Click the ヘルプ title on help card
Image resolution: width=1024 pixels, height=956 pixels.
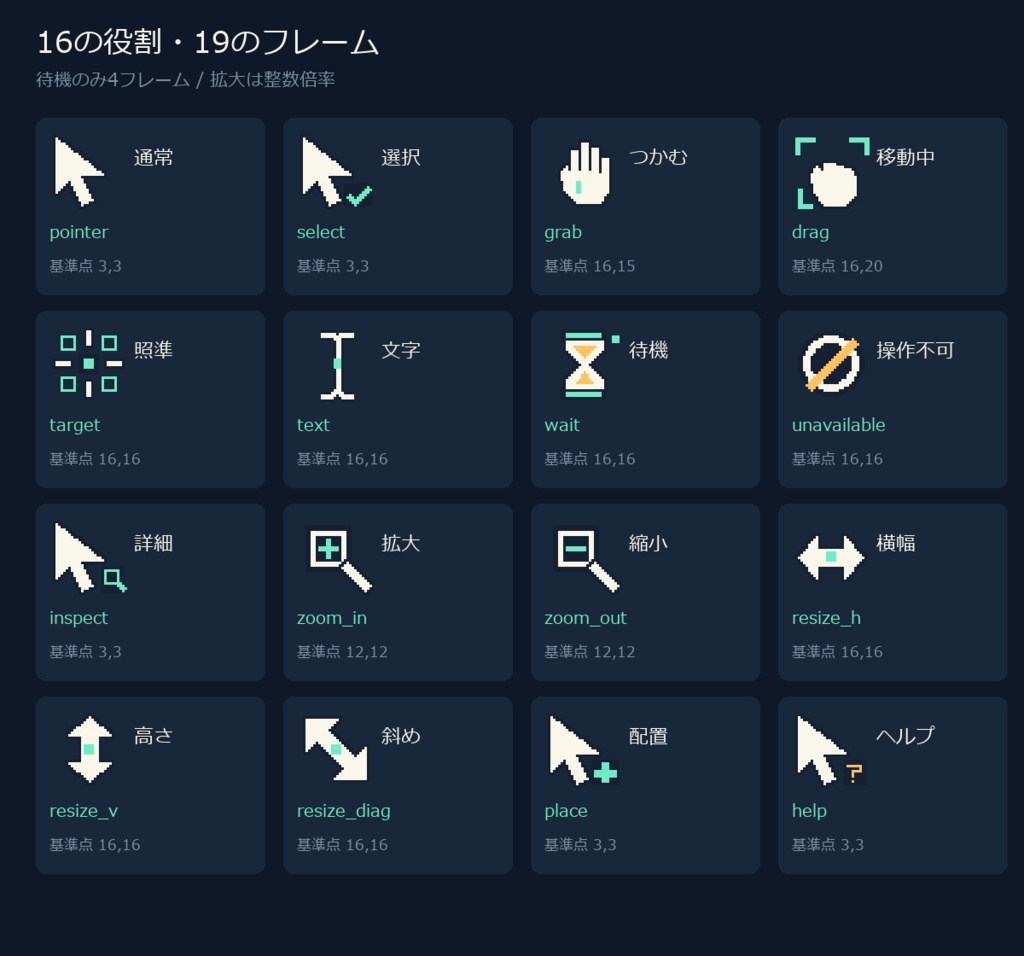point(906,737)
